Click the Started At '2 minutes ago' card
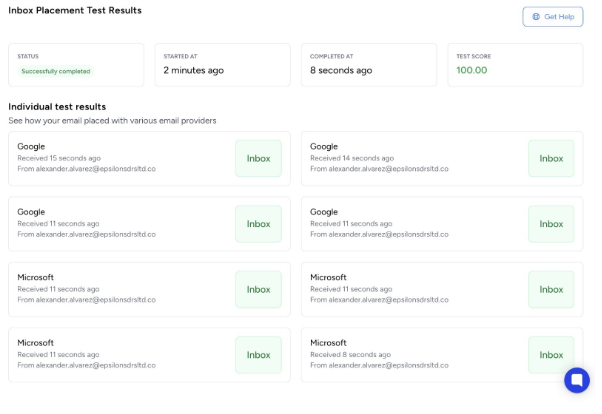 pos(223,64)
